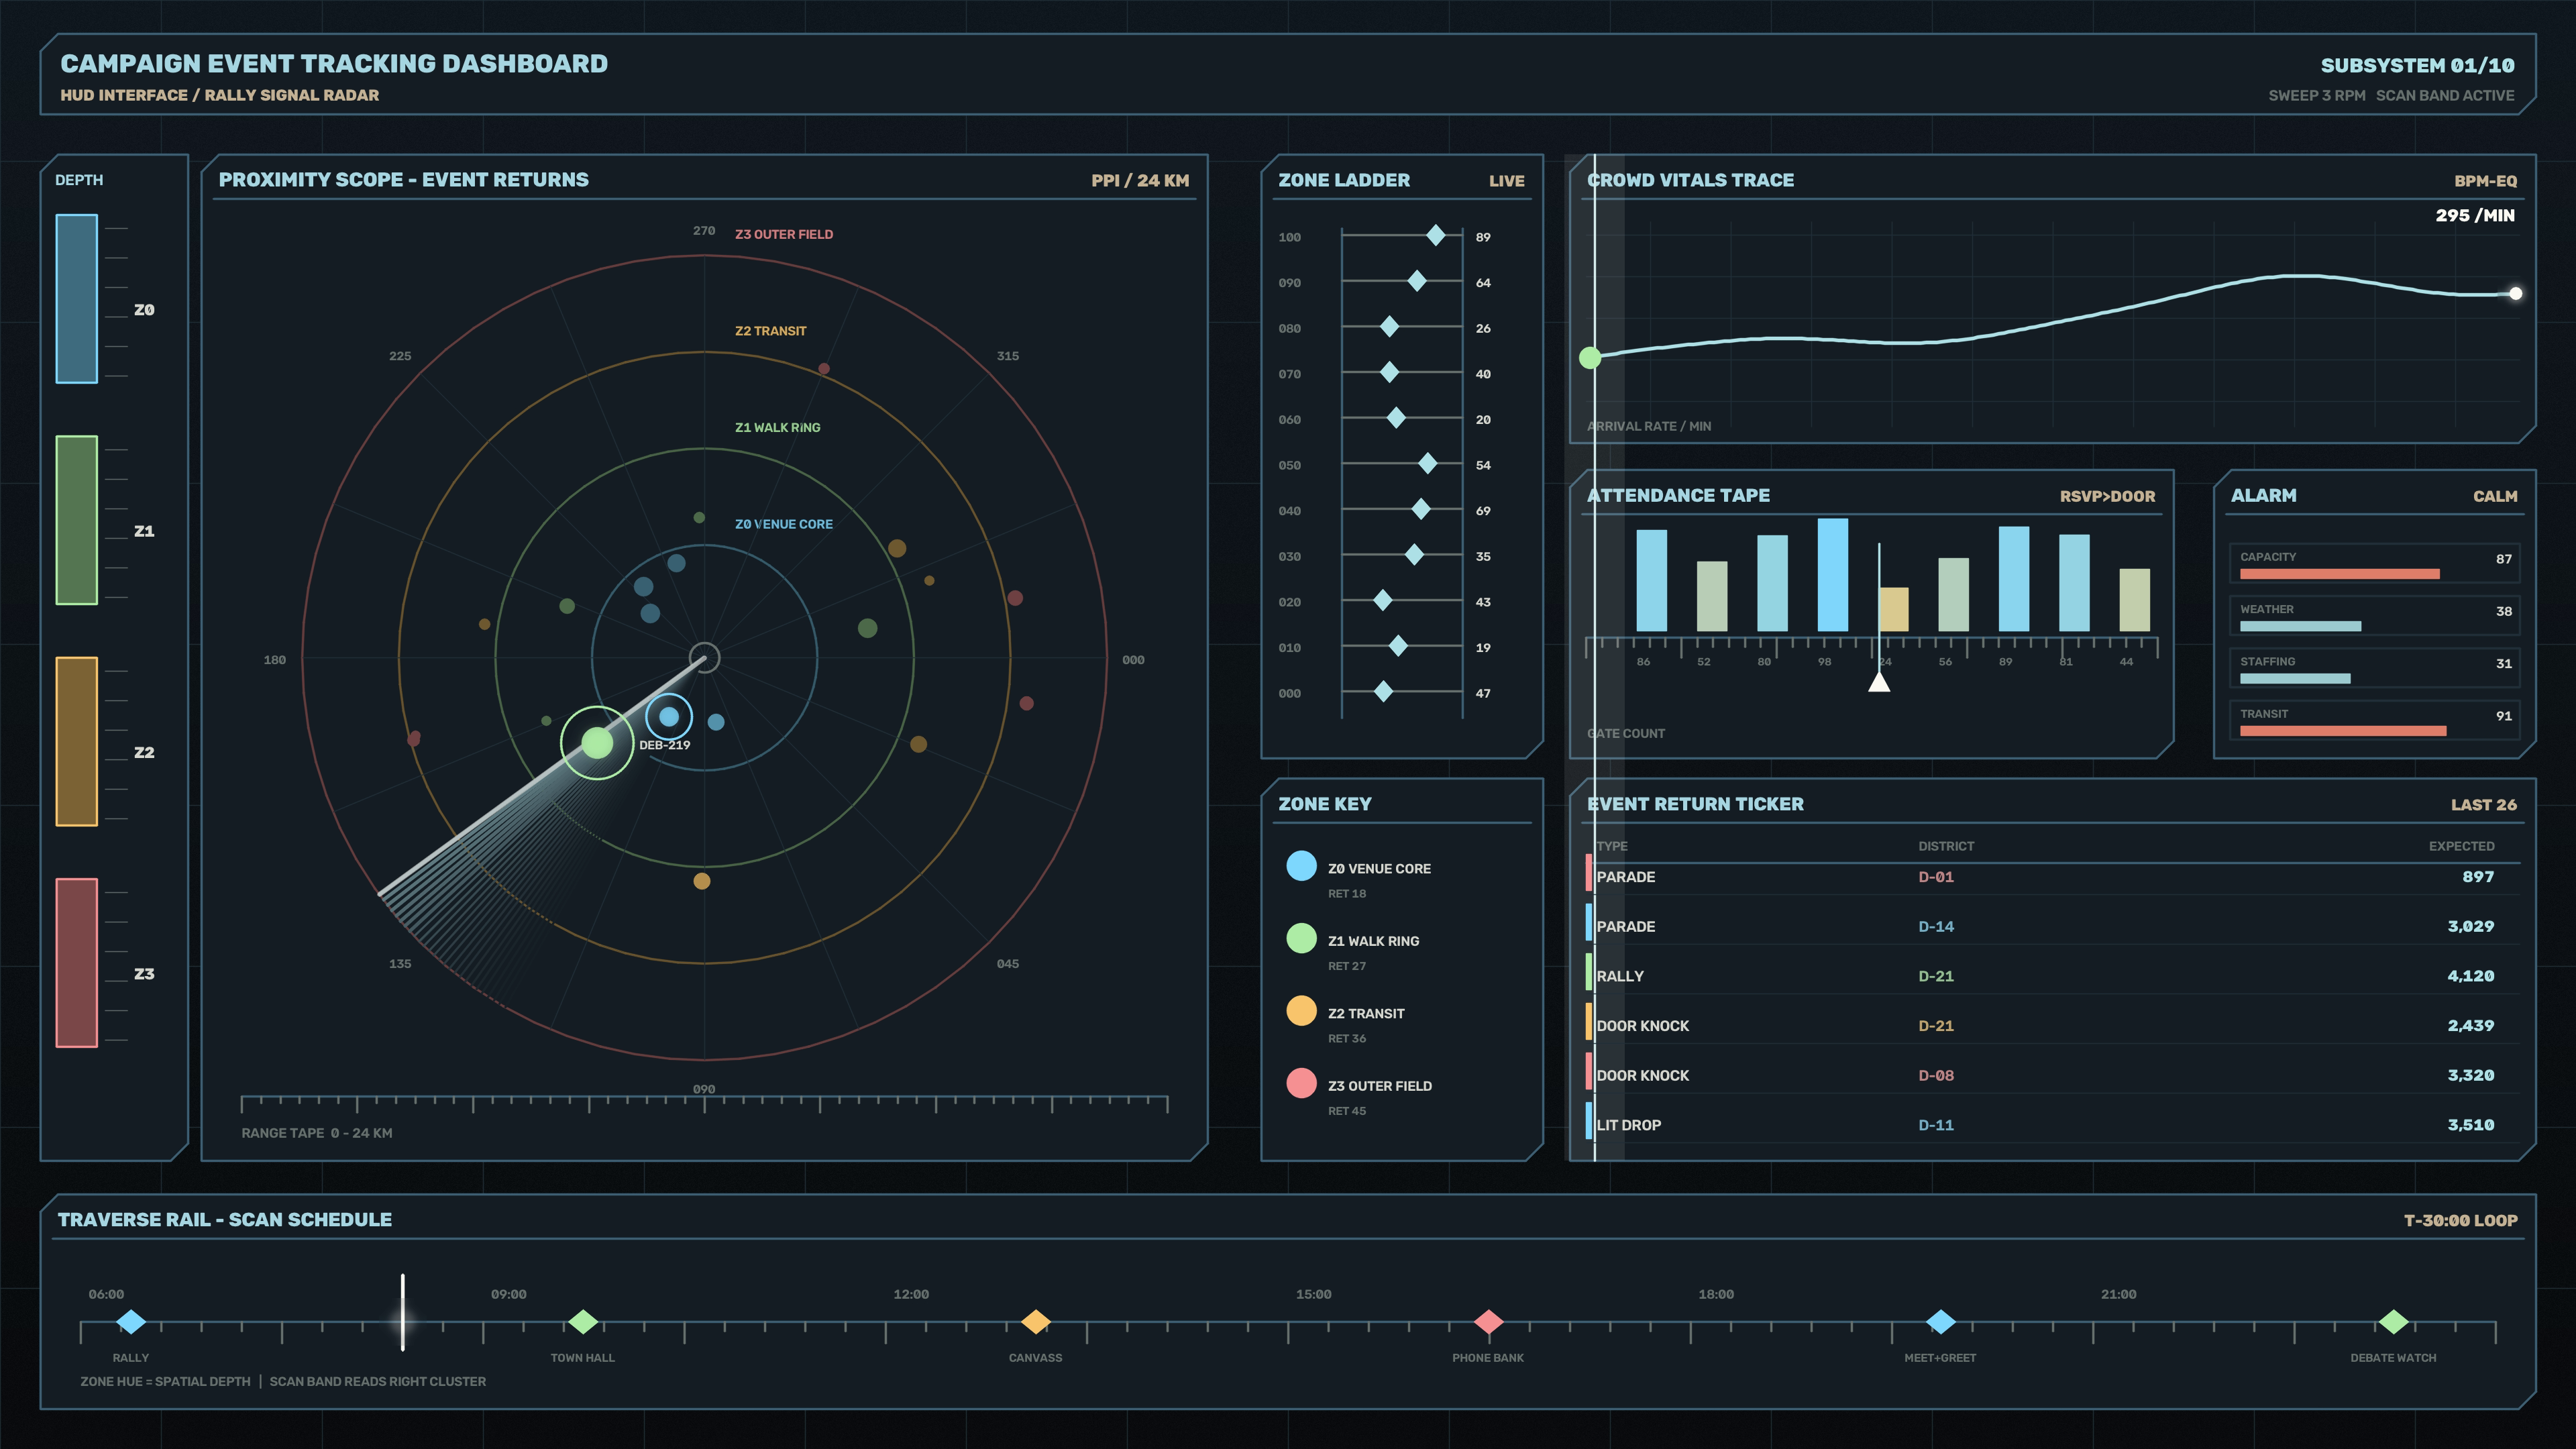Click the Z0 Venue Core legend dot

1301,866
